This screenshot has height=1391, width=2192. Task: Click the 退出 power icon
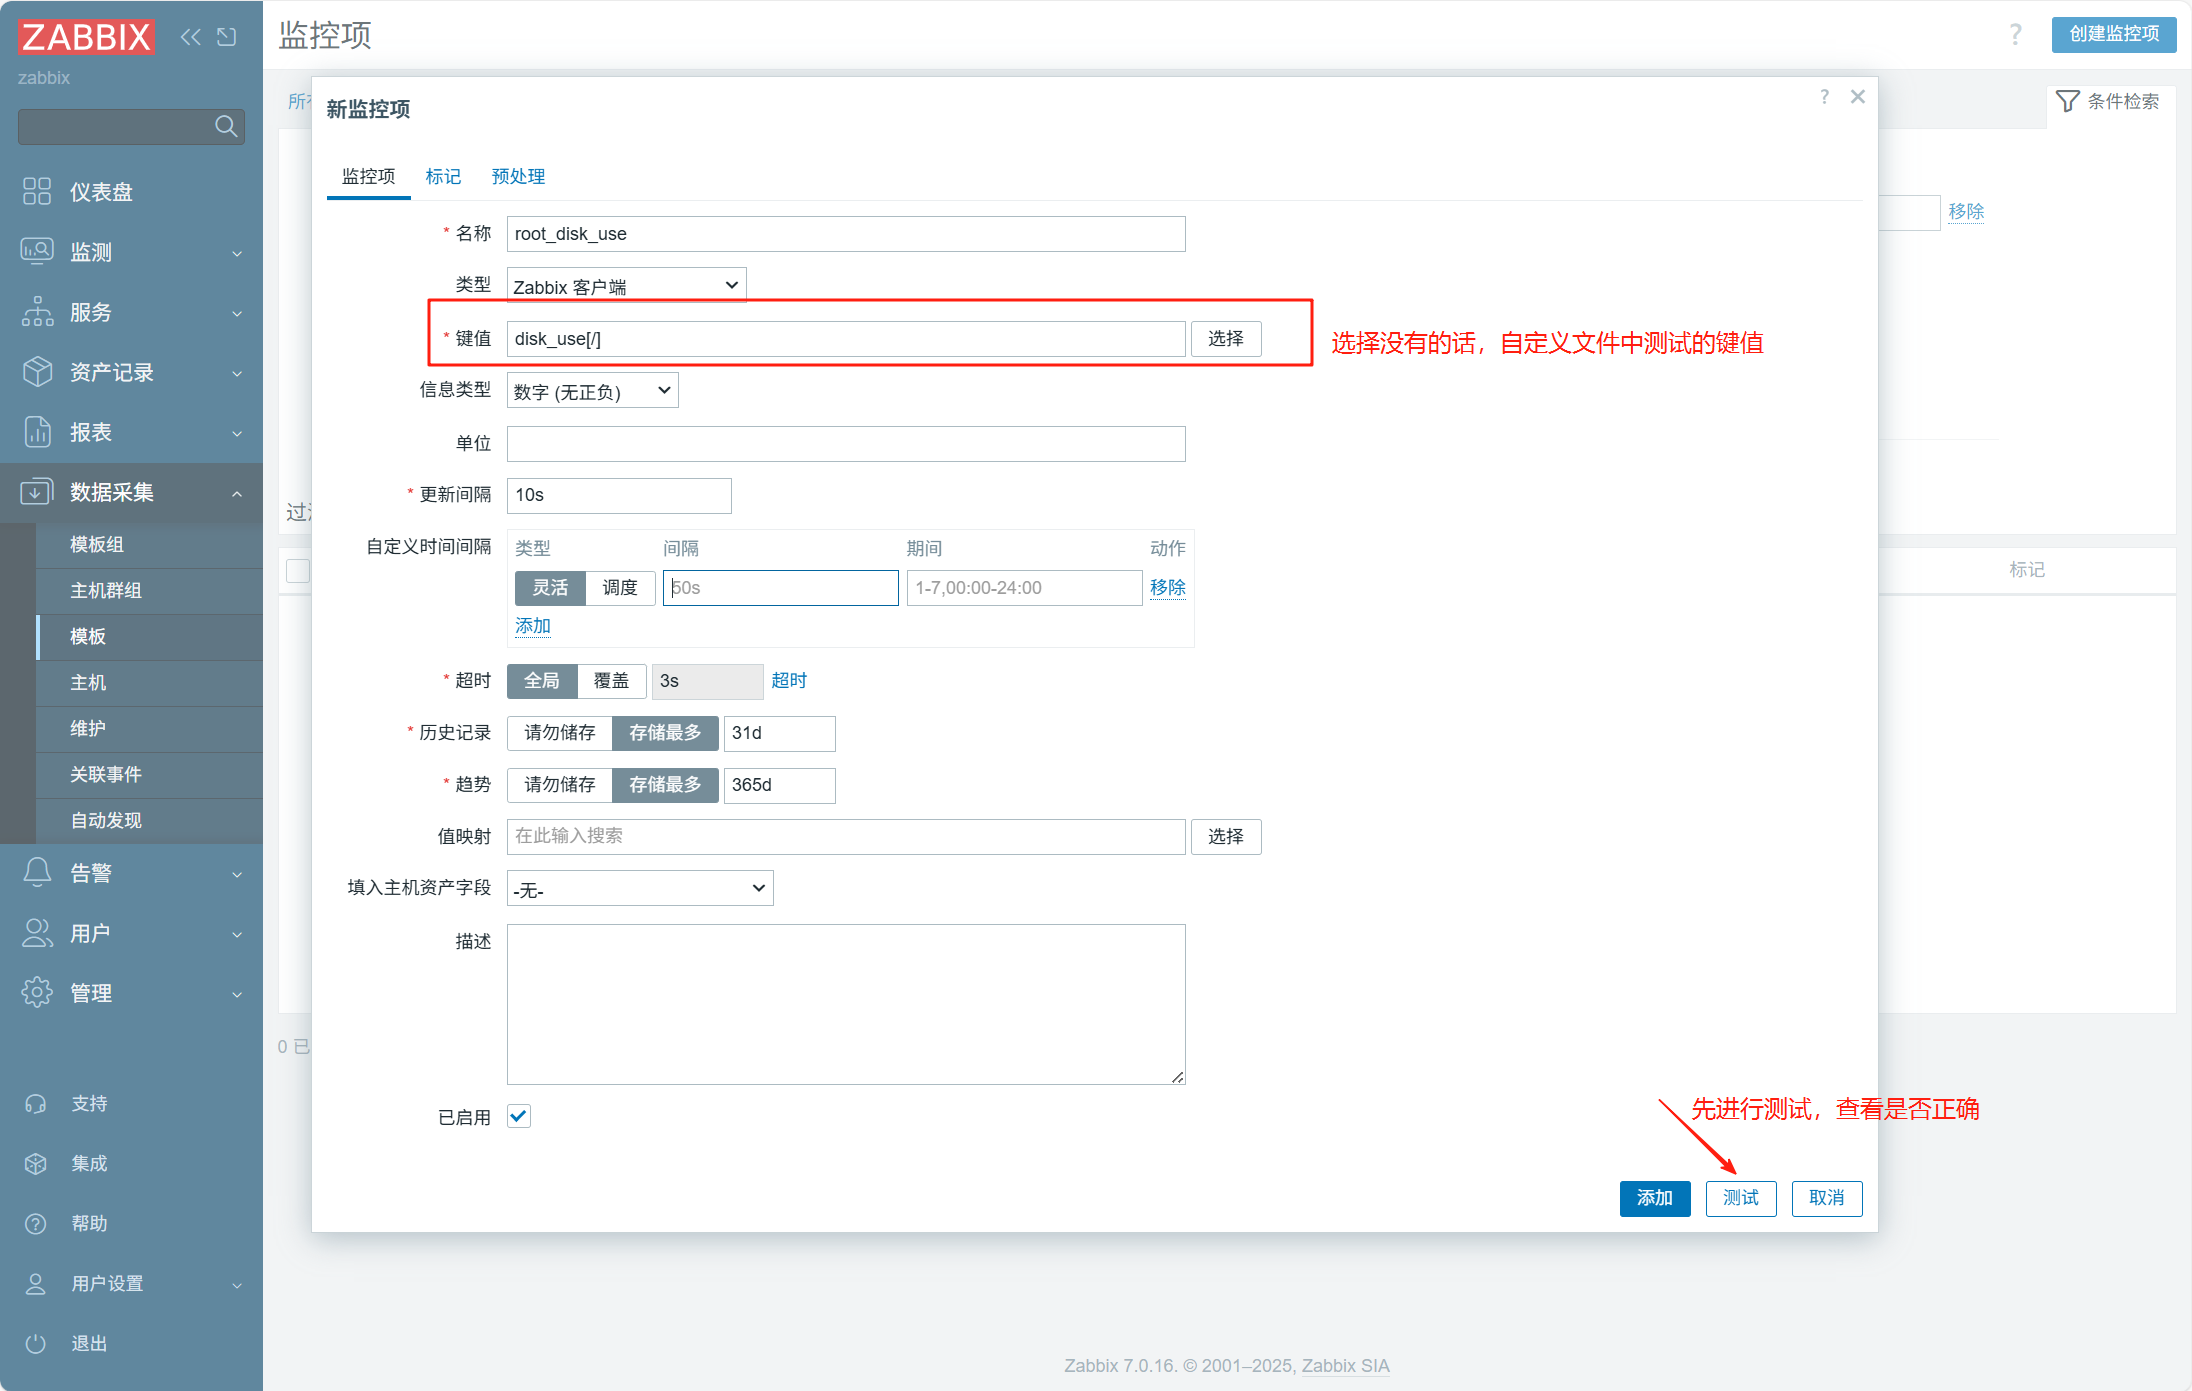pos(36,1343)
